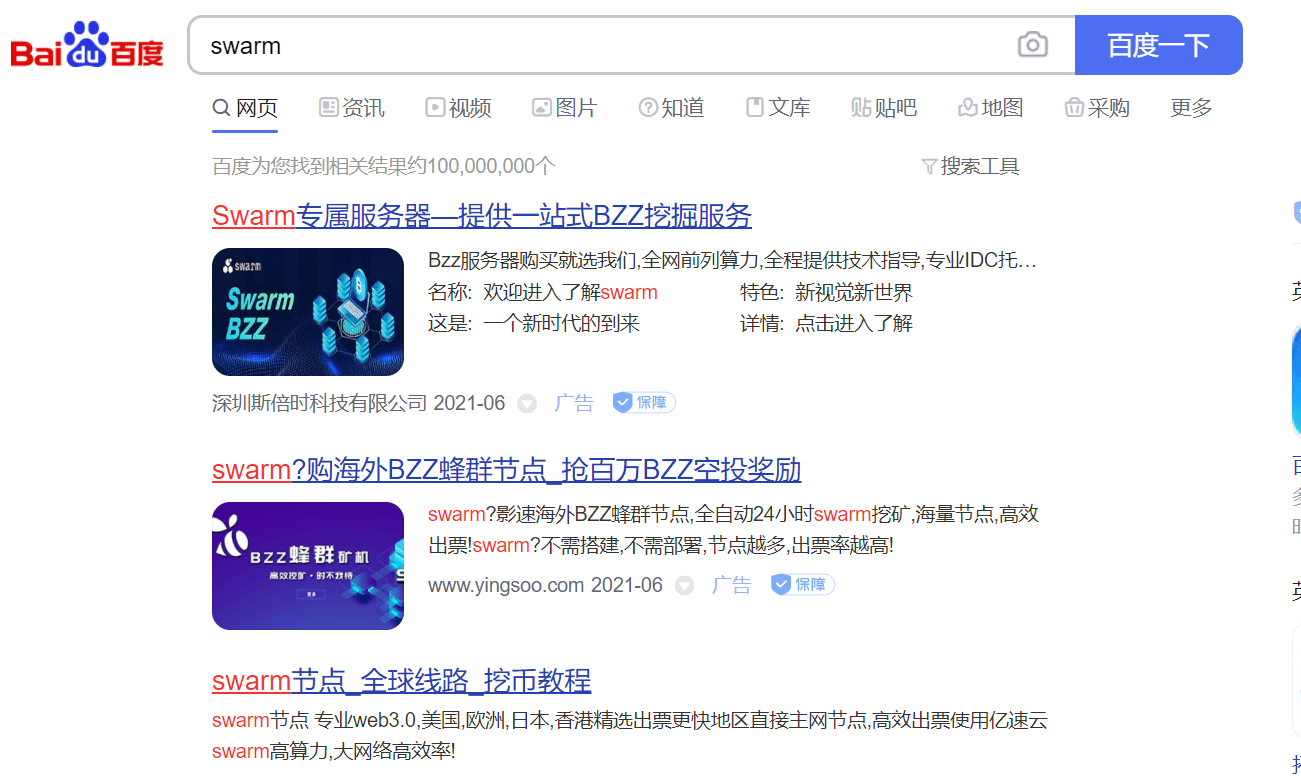This screenshot has height=776, width=1301.
Task: Expand the 更多 menu
Action: (1191, 108)
